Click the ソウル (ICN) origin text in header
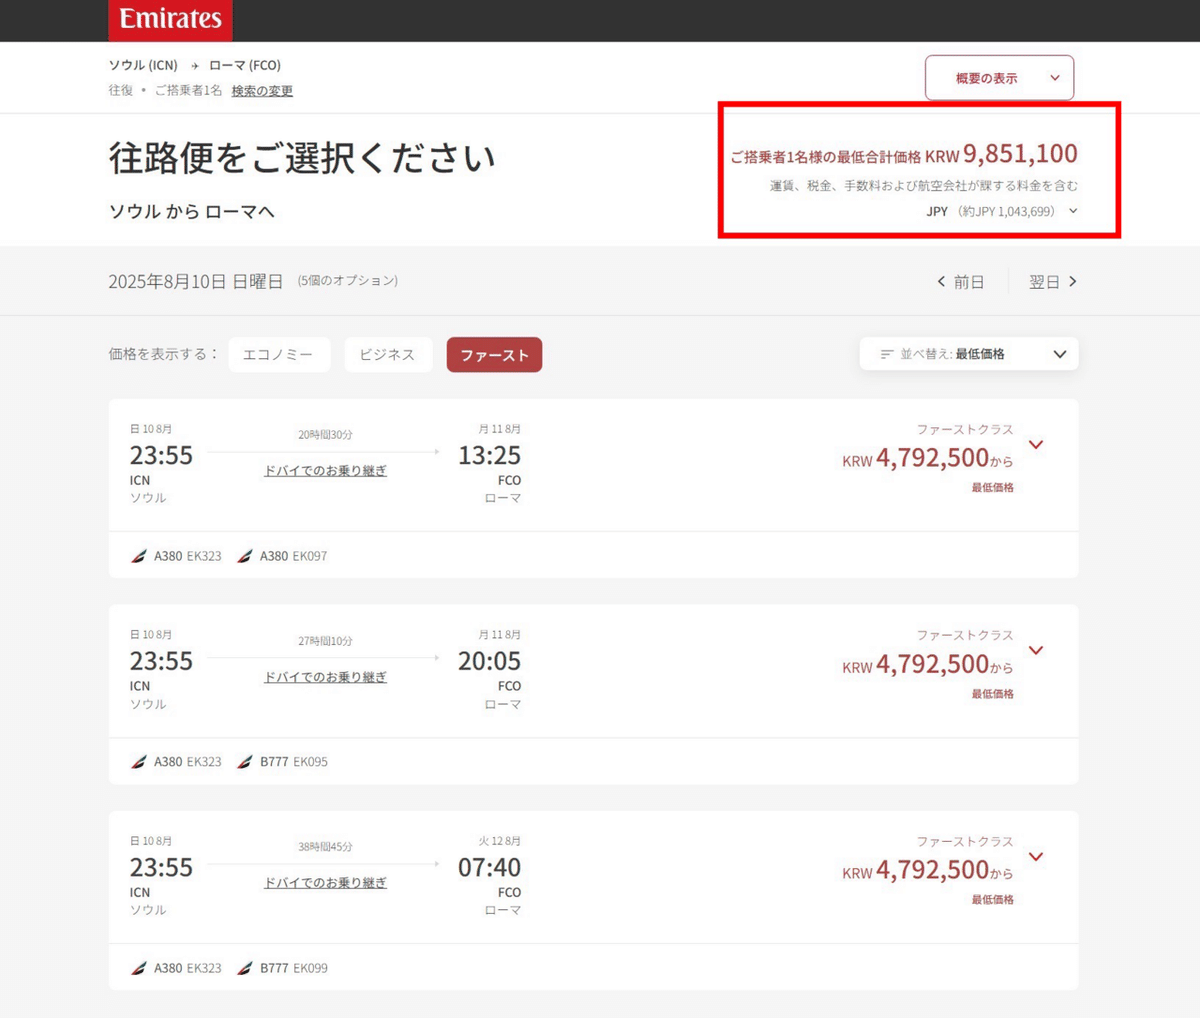The height and width of the screenshot is (1018, 1200). pos(143,66)
